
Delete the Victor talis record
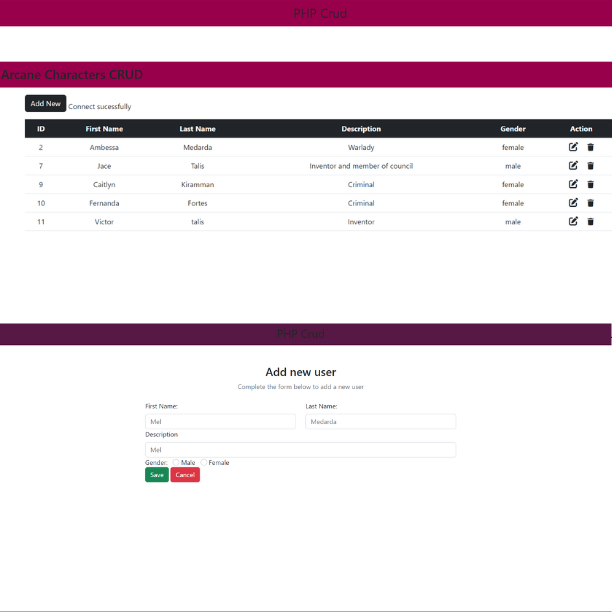click(x=590, y=221)
